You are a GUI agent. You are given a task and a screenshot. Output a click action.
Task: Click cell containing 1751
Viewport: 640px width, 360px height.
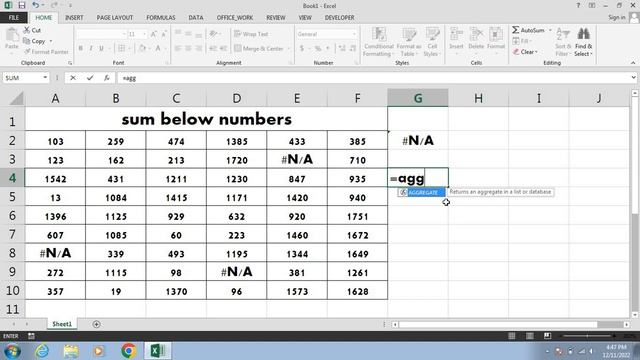click(358, 216)
